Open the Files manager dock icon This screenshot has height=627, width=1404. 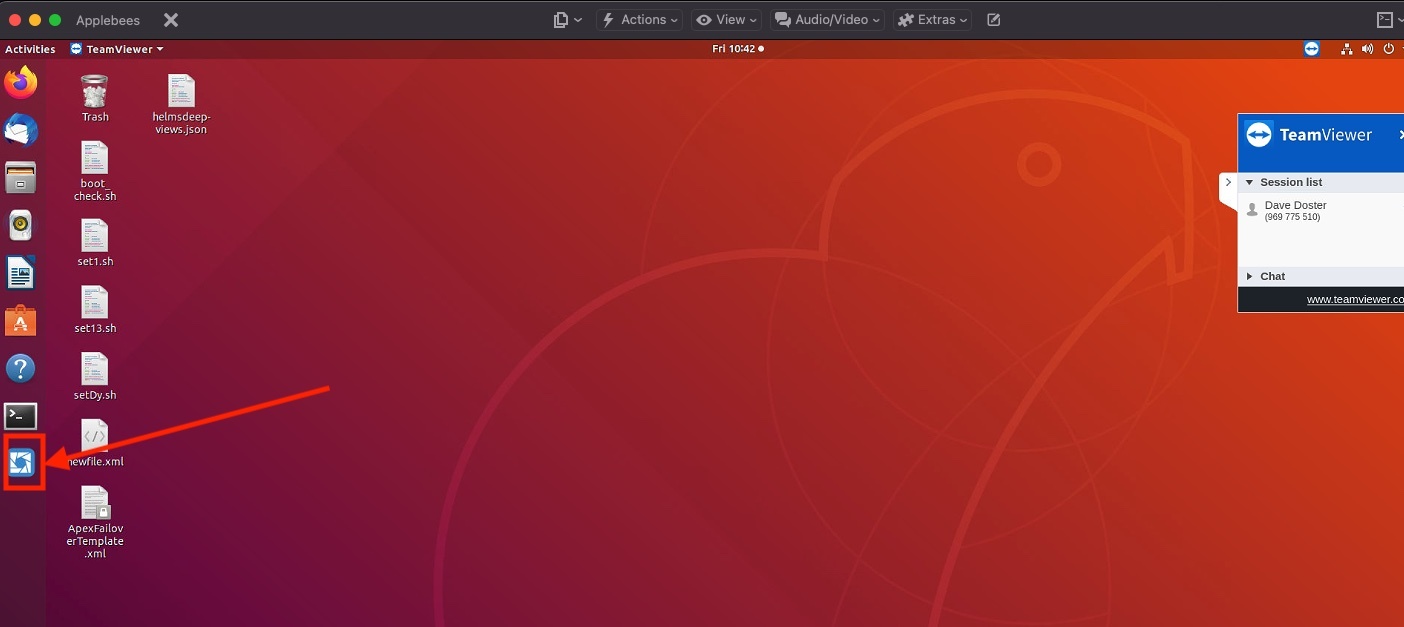click(x=21, y=178)
